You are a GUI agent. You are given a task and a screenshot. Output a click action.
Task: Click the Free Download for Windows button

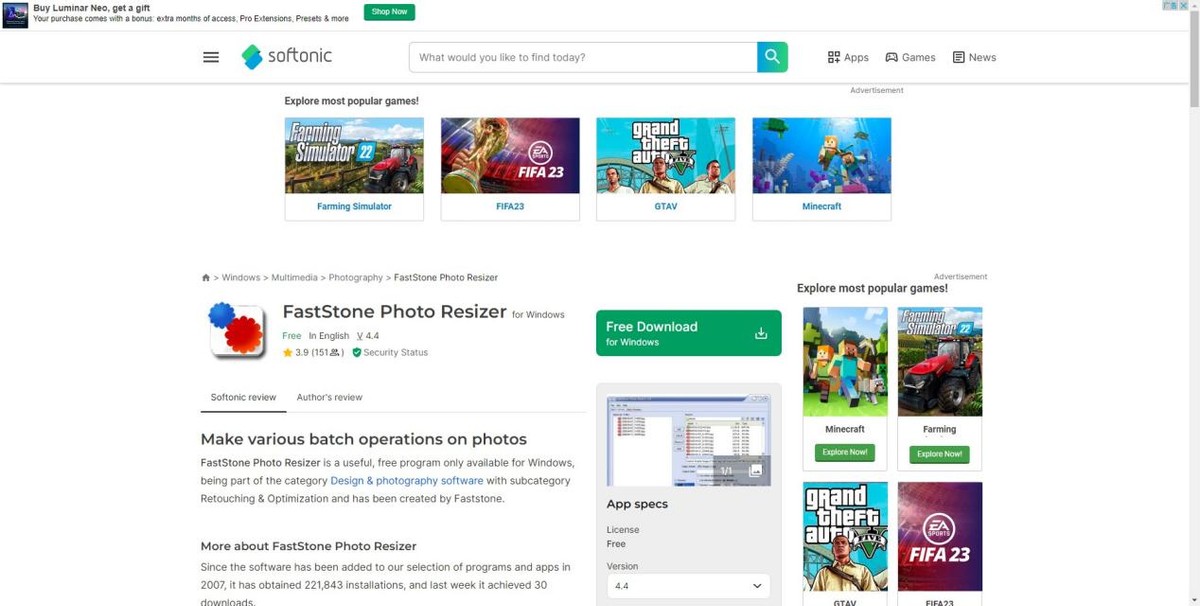688,333
